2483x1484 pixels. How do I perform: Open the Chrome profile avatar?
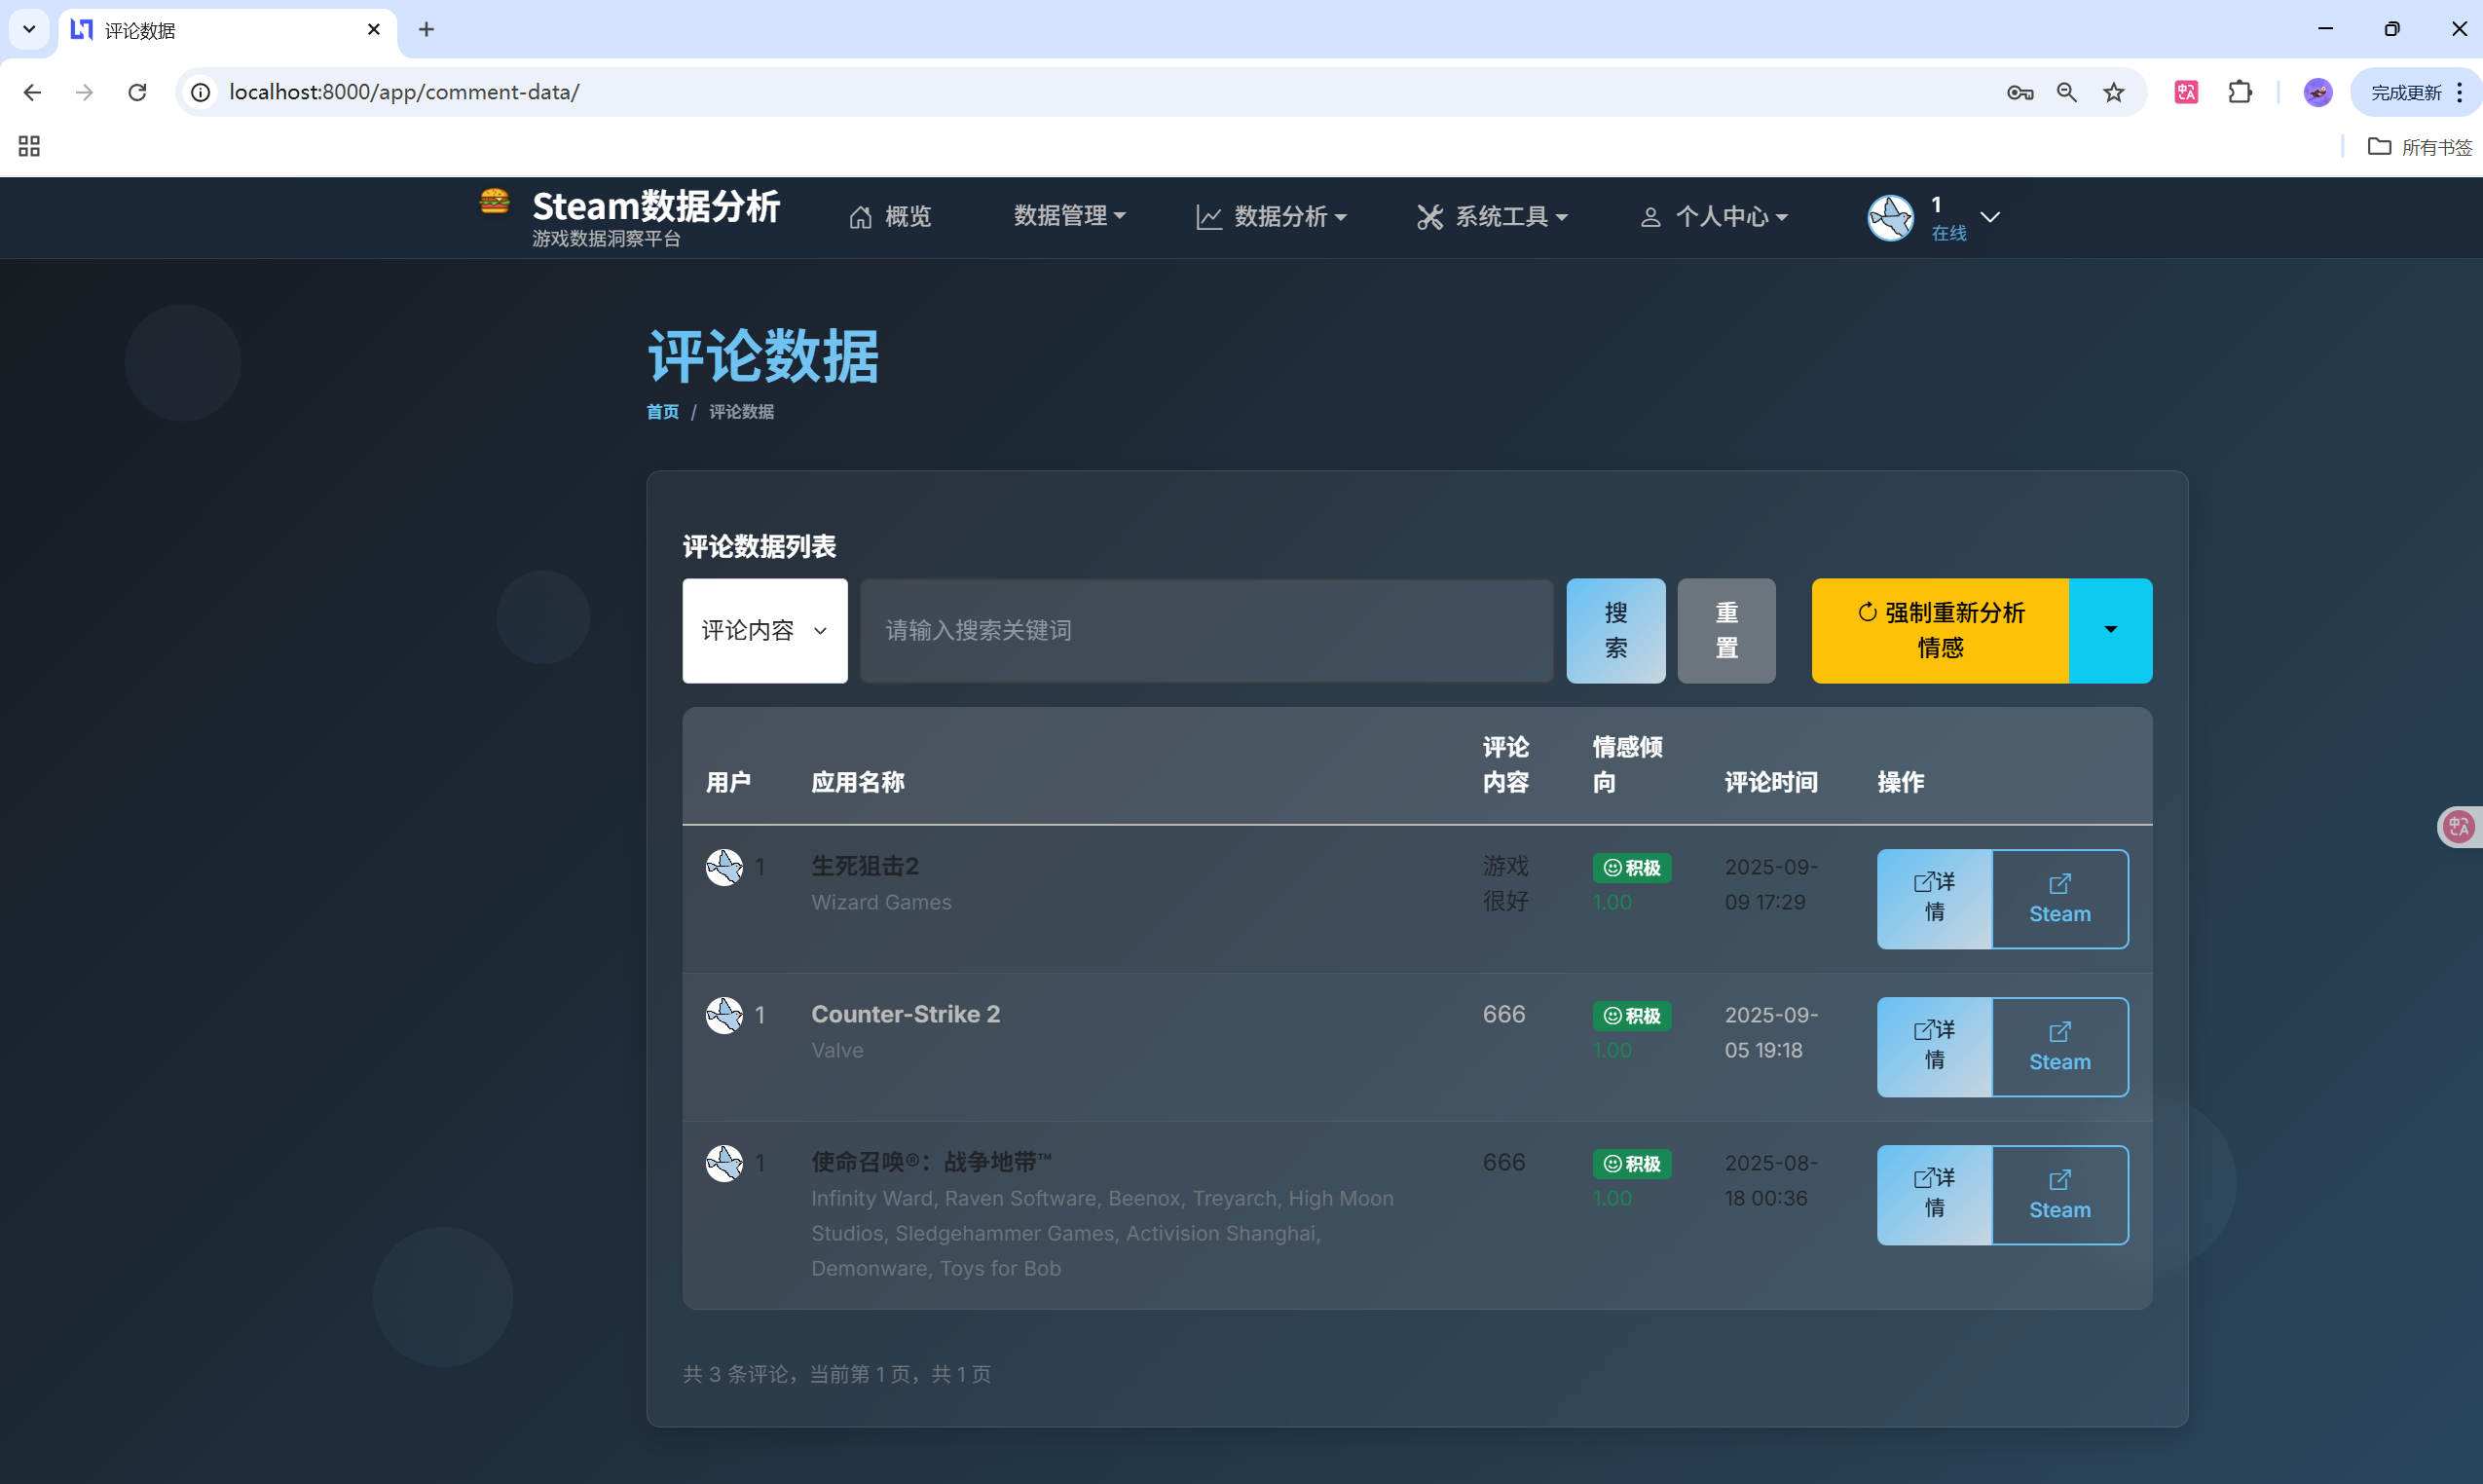[x=2318, y=92]
